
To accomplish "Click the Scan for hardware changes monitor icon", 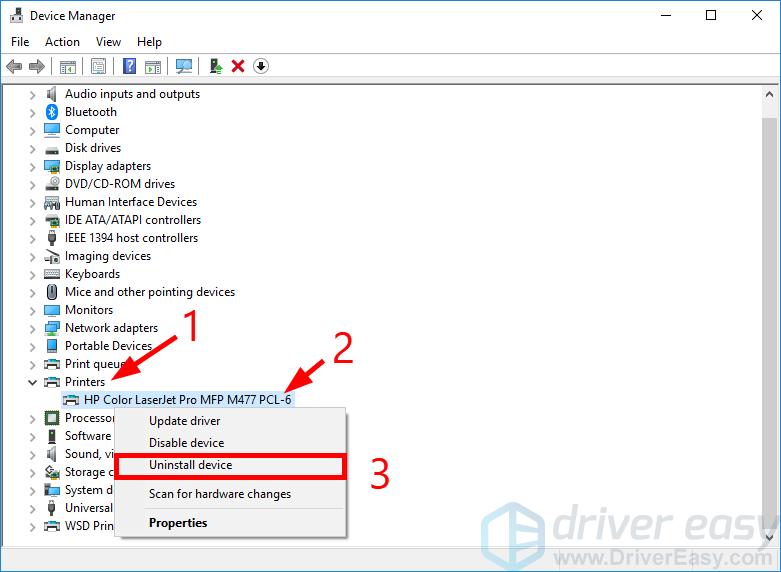I will click(x=184, y=66).
